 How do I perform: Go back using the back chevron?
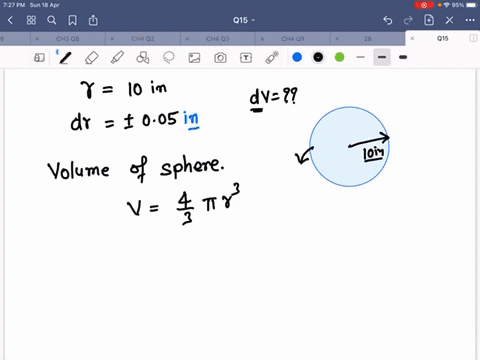10,20
